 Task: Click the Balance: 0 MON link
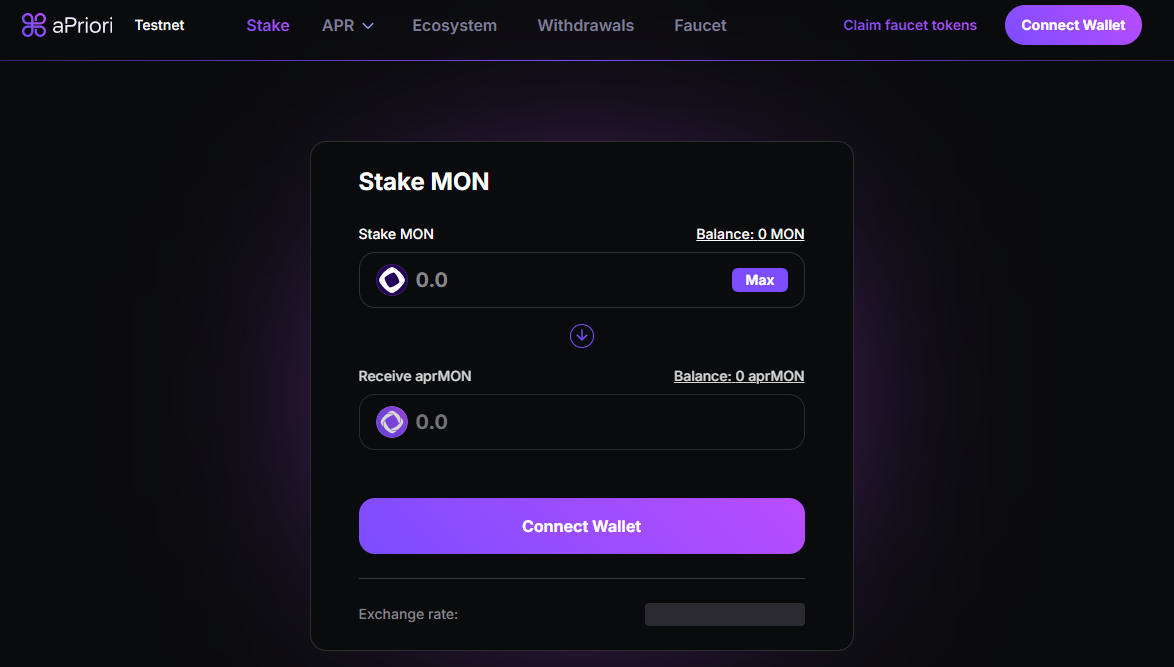coord(750,233)
